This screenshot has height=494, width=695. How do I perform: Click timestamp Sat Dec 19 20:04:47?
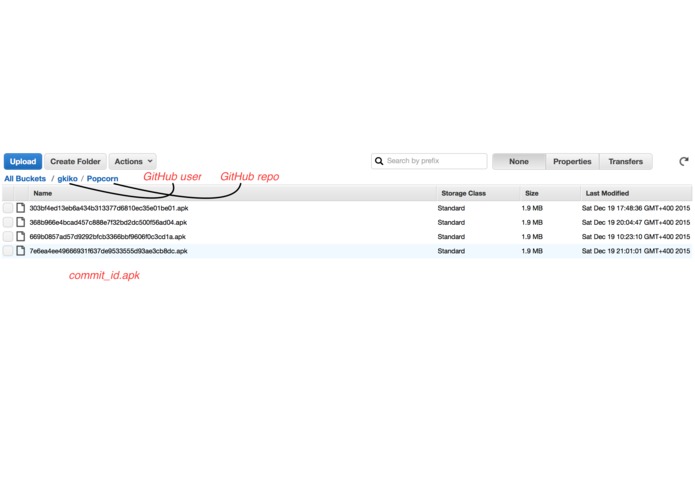(x=636, y=222)
